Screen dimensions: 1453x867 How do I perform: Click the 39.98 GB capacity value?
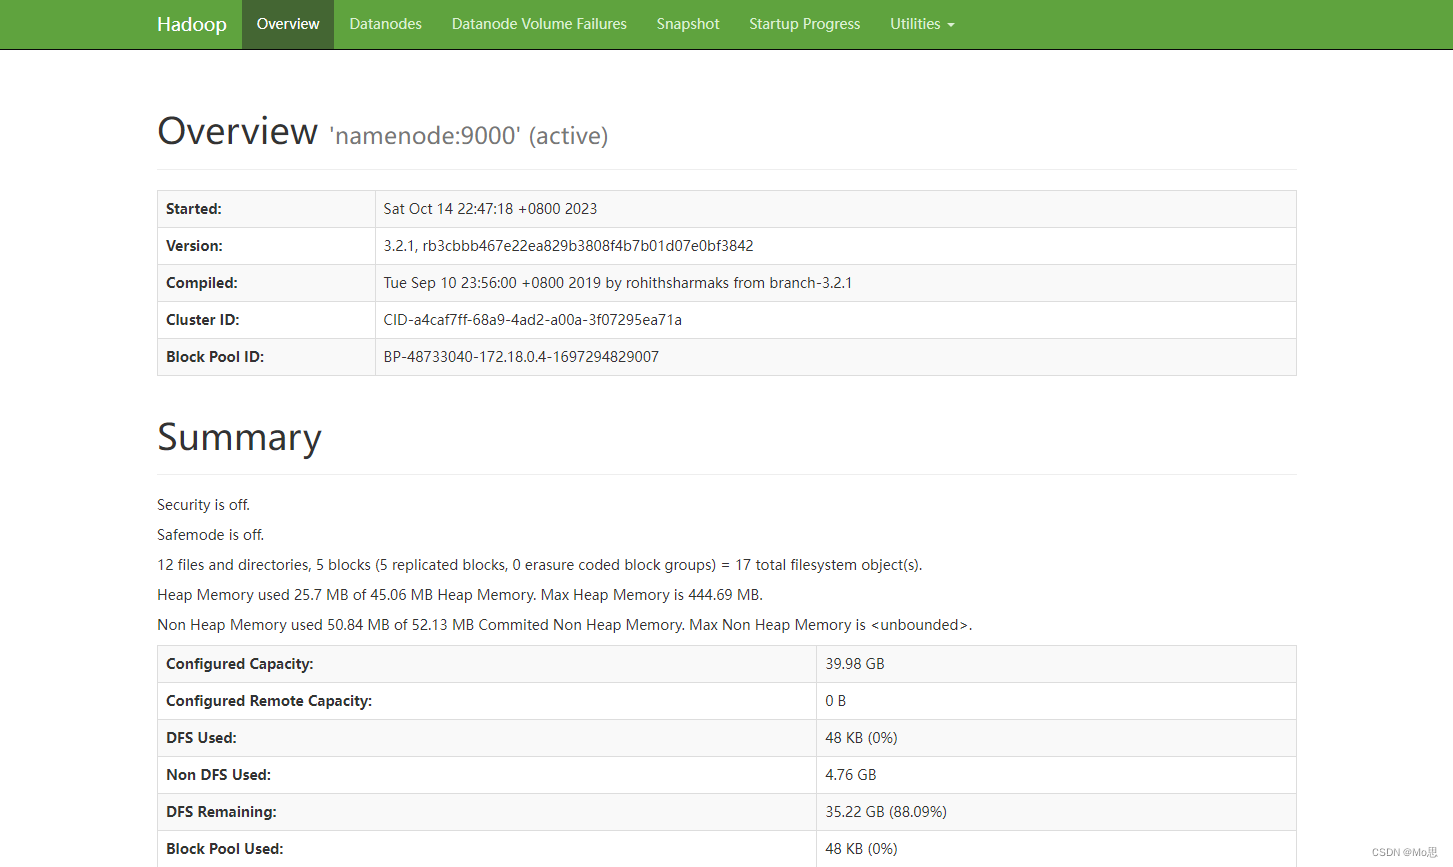pos(855,664)
